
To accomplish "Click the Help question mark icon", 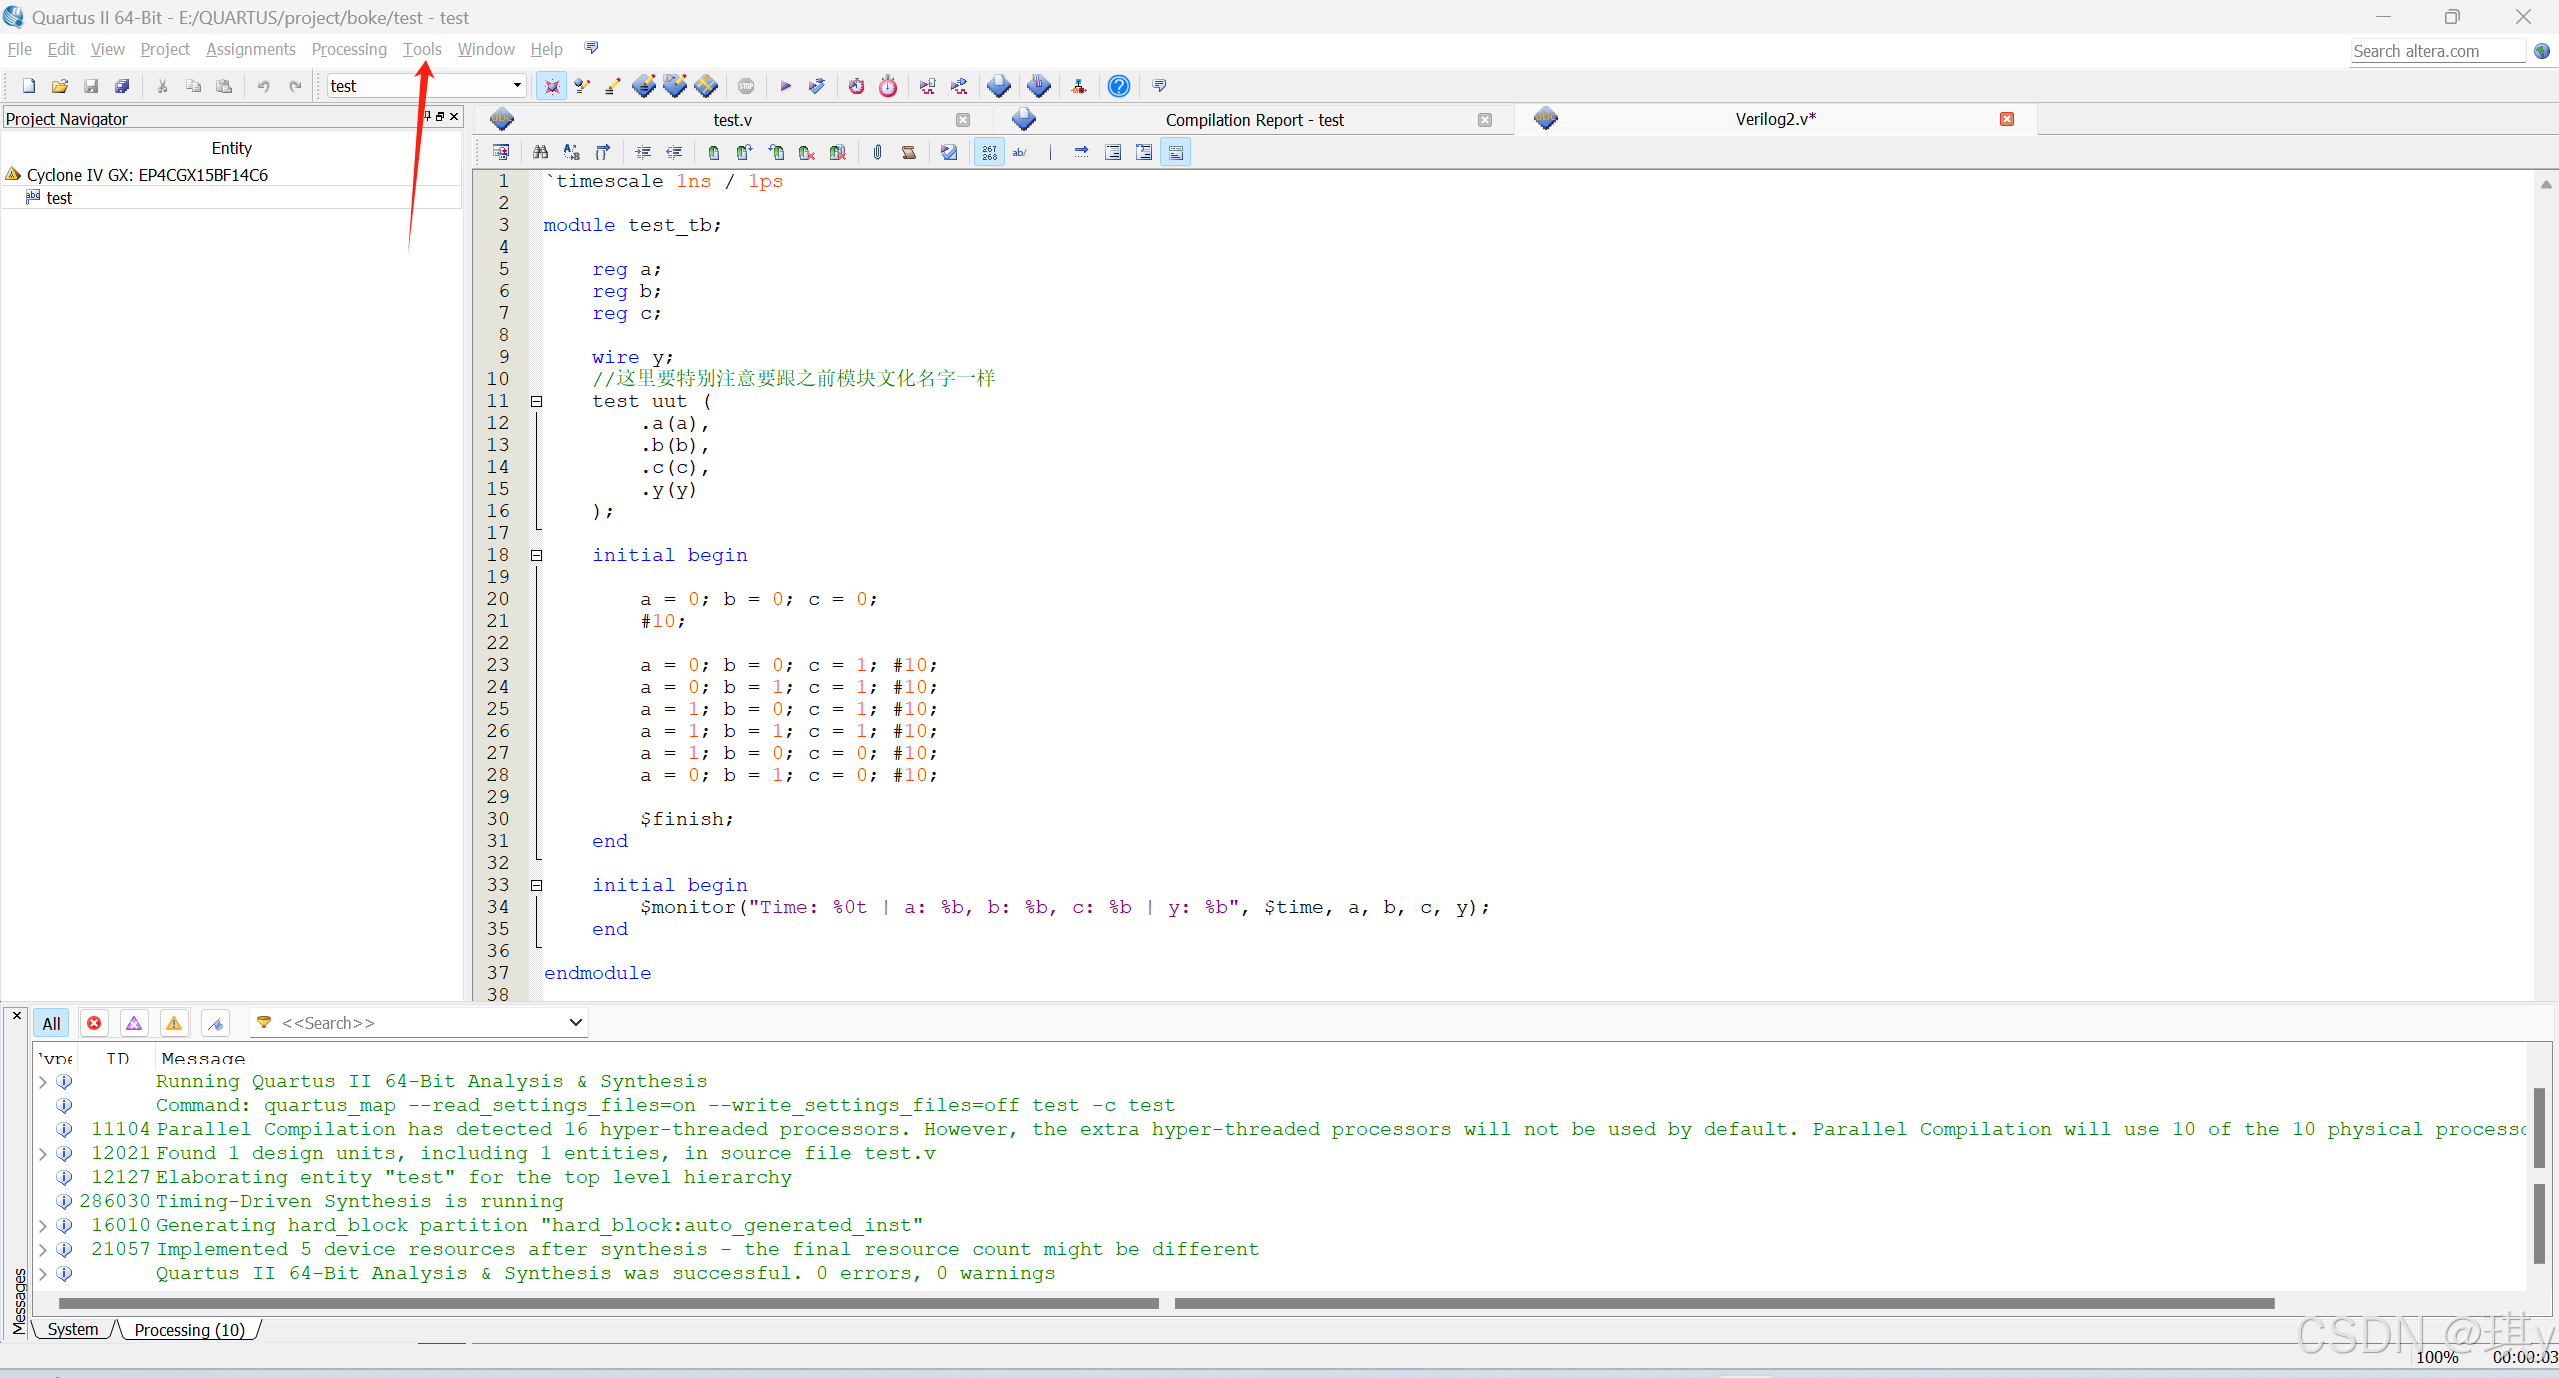I will (1119, 86).
